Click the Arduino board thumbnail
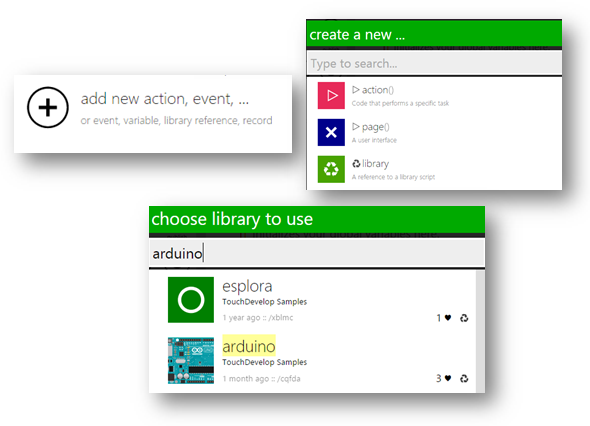The image size is (590, 426). tap(191, 361)
